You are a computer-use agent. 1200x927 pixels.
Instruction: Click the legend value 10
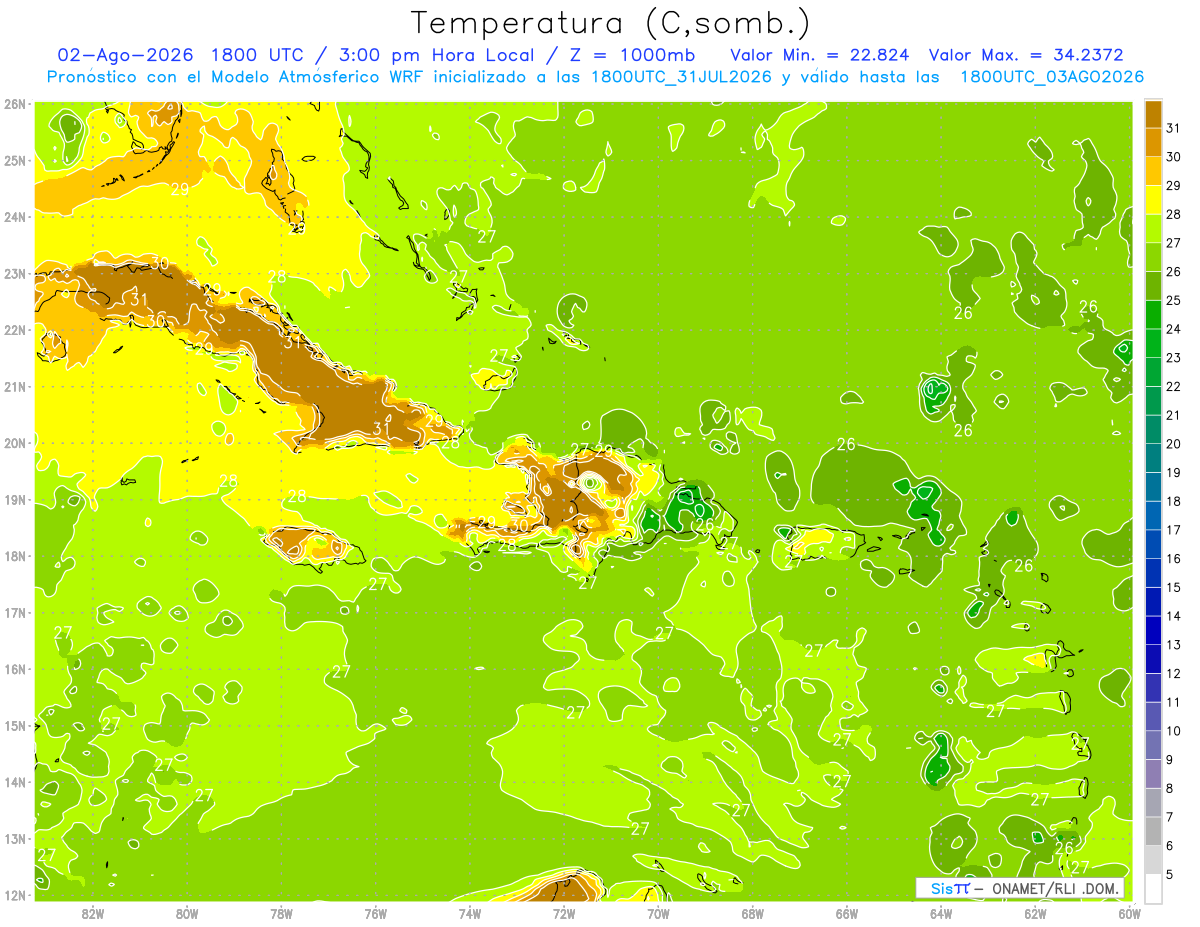(x=1173, y=732)
